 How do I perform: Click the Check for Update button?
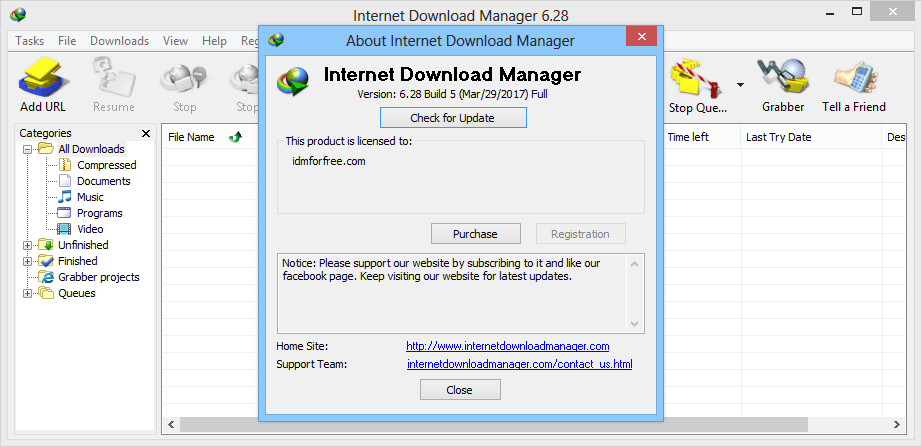click(x=453, y=118)
